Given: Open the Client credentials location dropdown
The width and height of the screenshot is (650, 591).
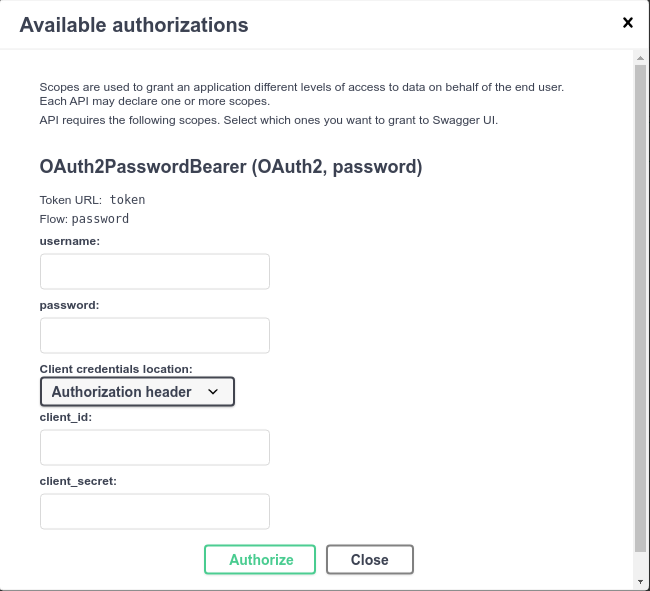Looking at the screenshot, I should 137,392.
